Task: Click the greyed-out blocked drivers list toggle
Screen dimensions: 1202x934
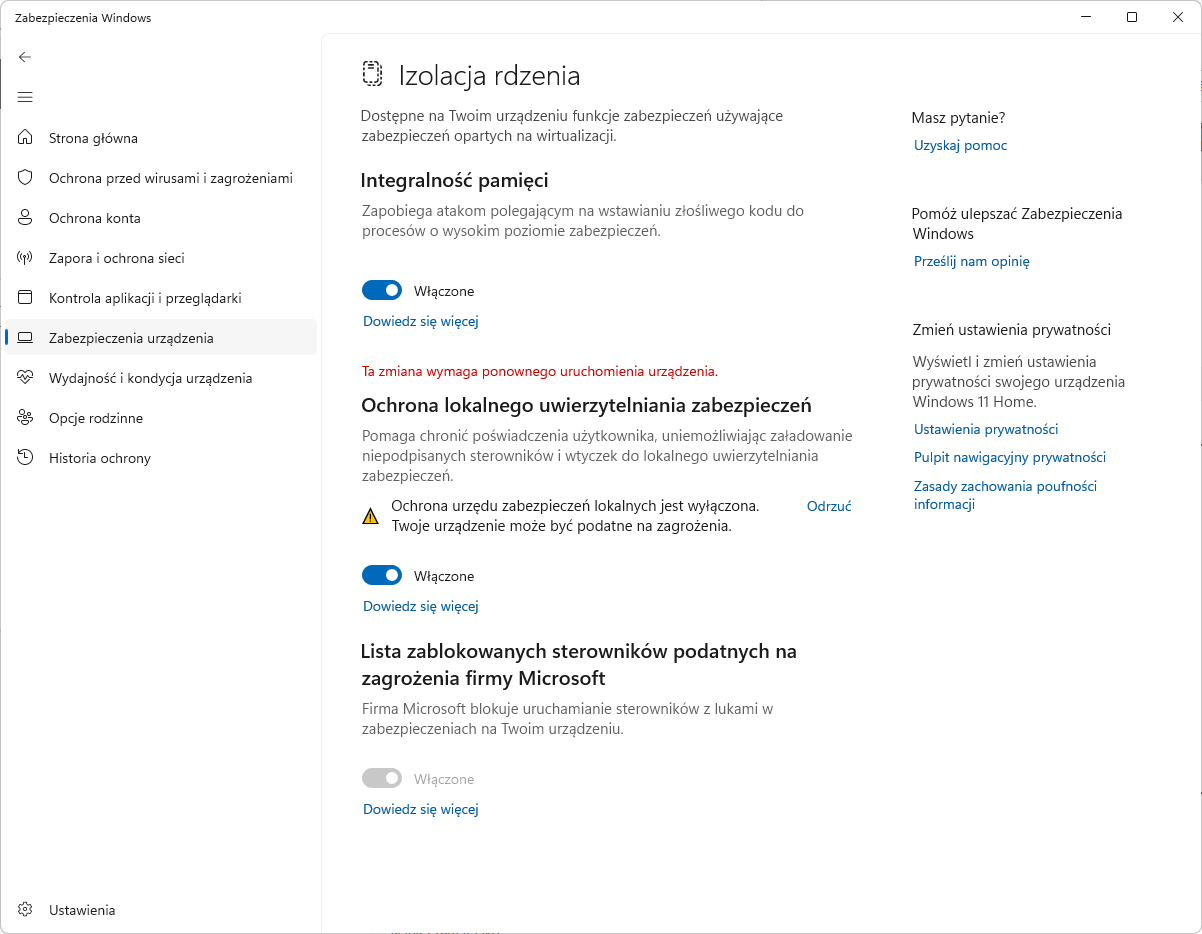Action: point(382,778)
